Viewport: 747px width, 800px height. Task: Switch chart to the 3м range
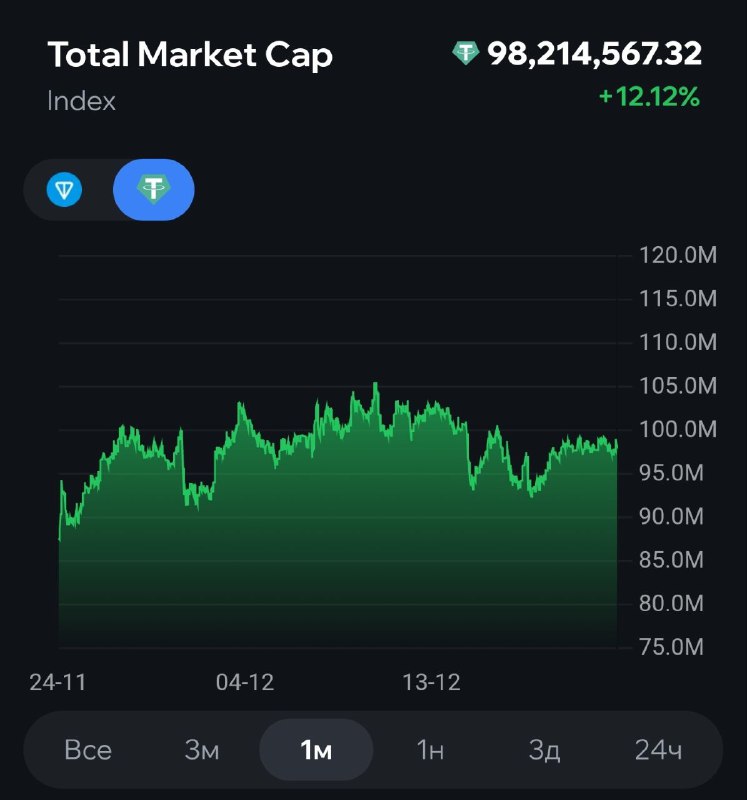pyautogui.click(x=201, y=750)
